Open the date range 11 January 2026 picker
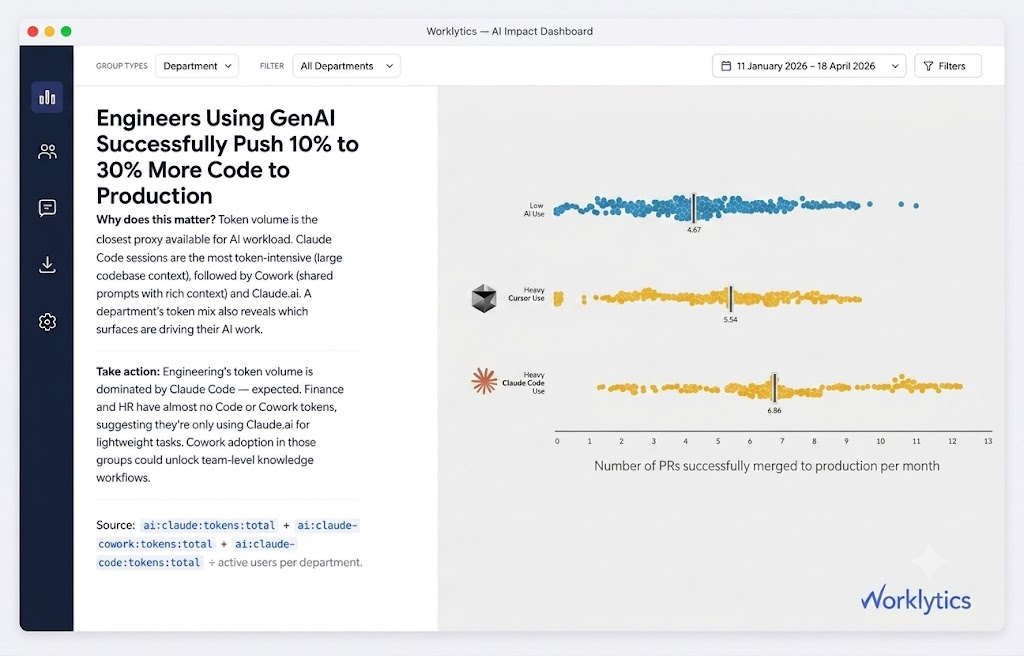The width and height of the screenshot is (1024, 656). (x=808, y=66)
